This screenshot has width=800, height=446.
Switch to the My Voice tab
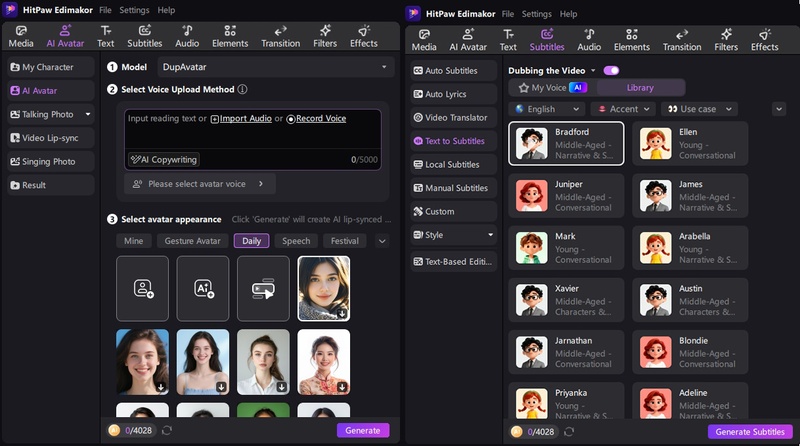pos(553,88)
